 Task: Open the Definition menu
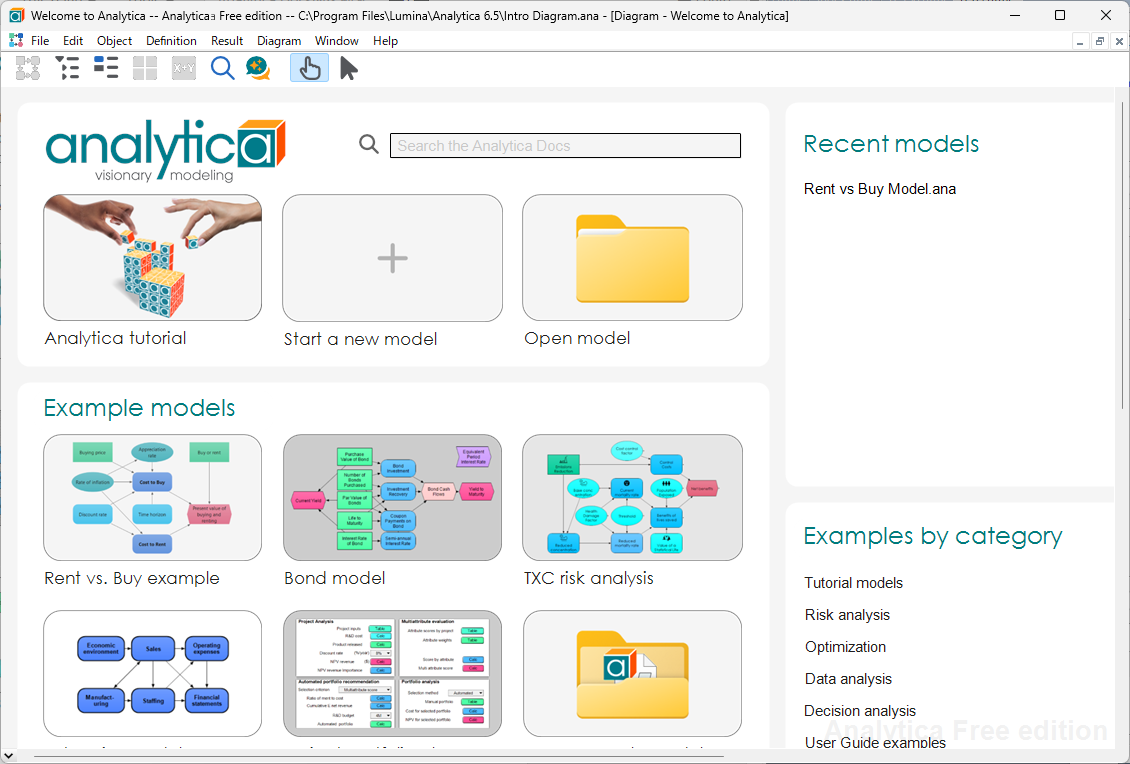click(x=171, y=41)
